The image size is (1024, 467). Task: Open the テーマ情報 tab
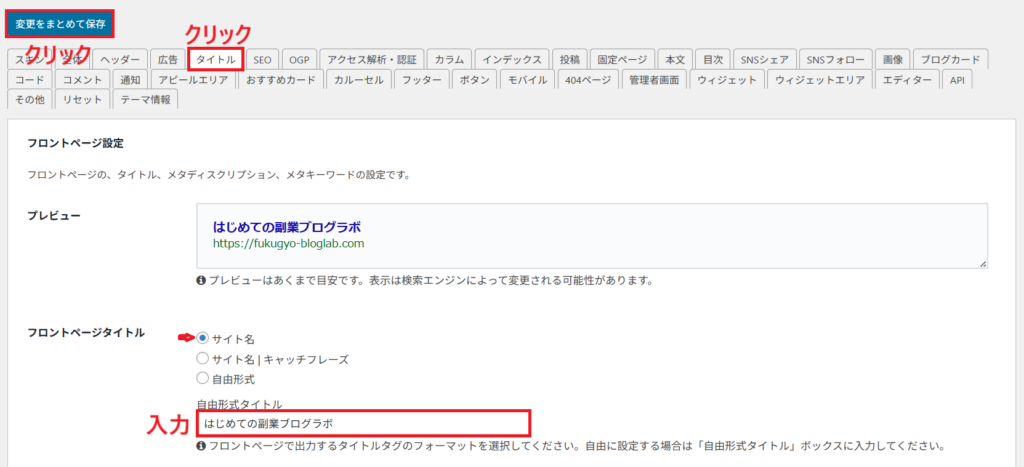point(145,100)
